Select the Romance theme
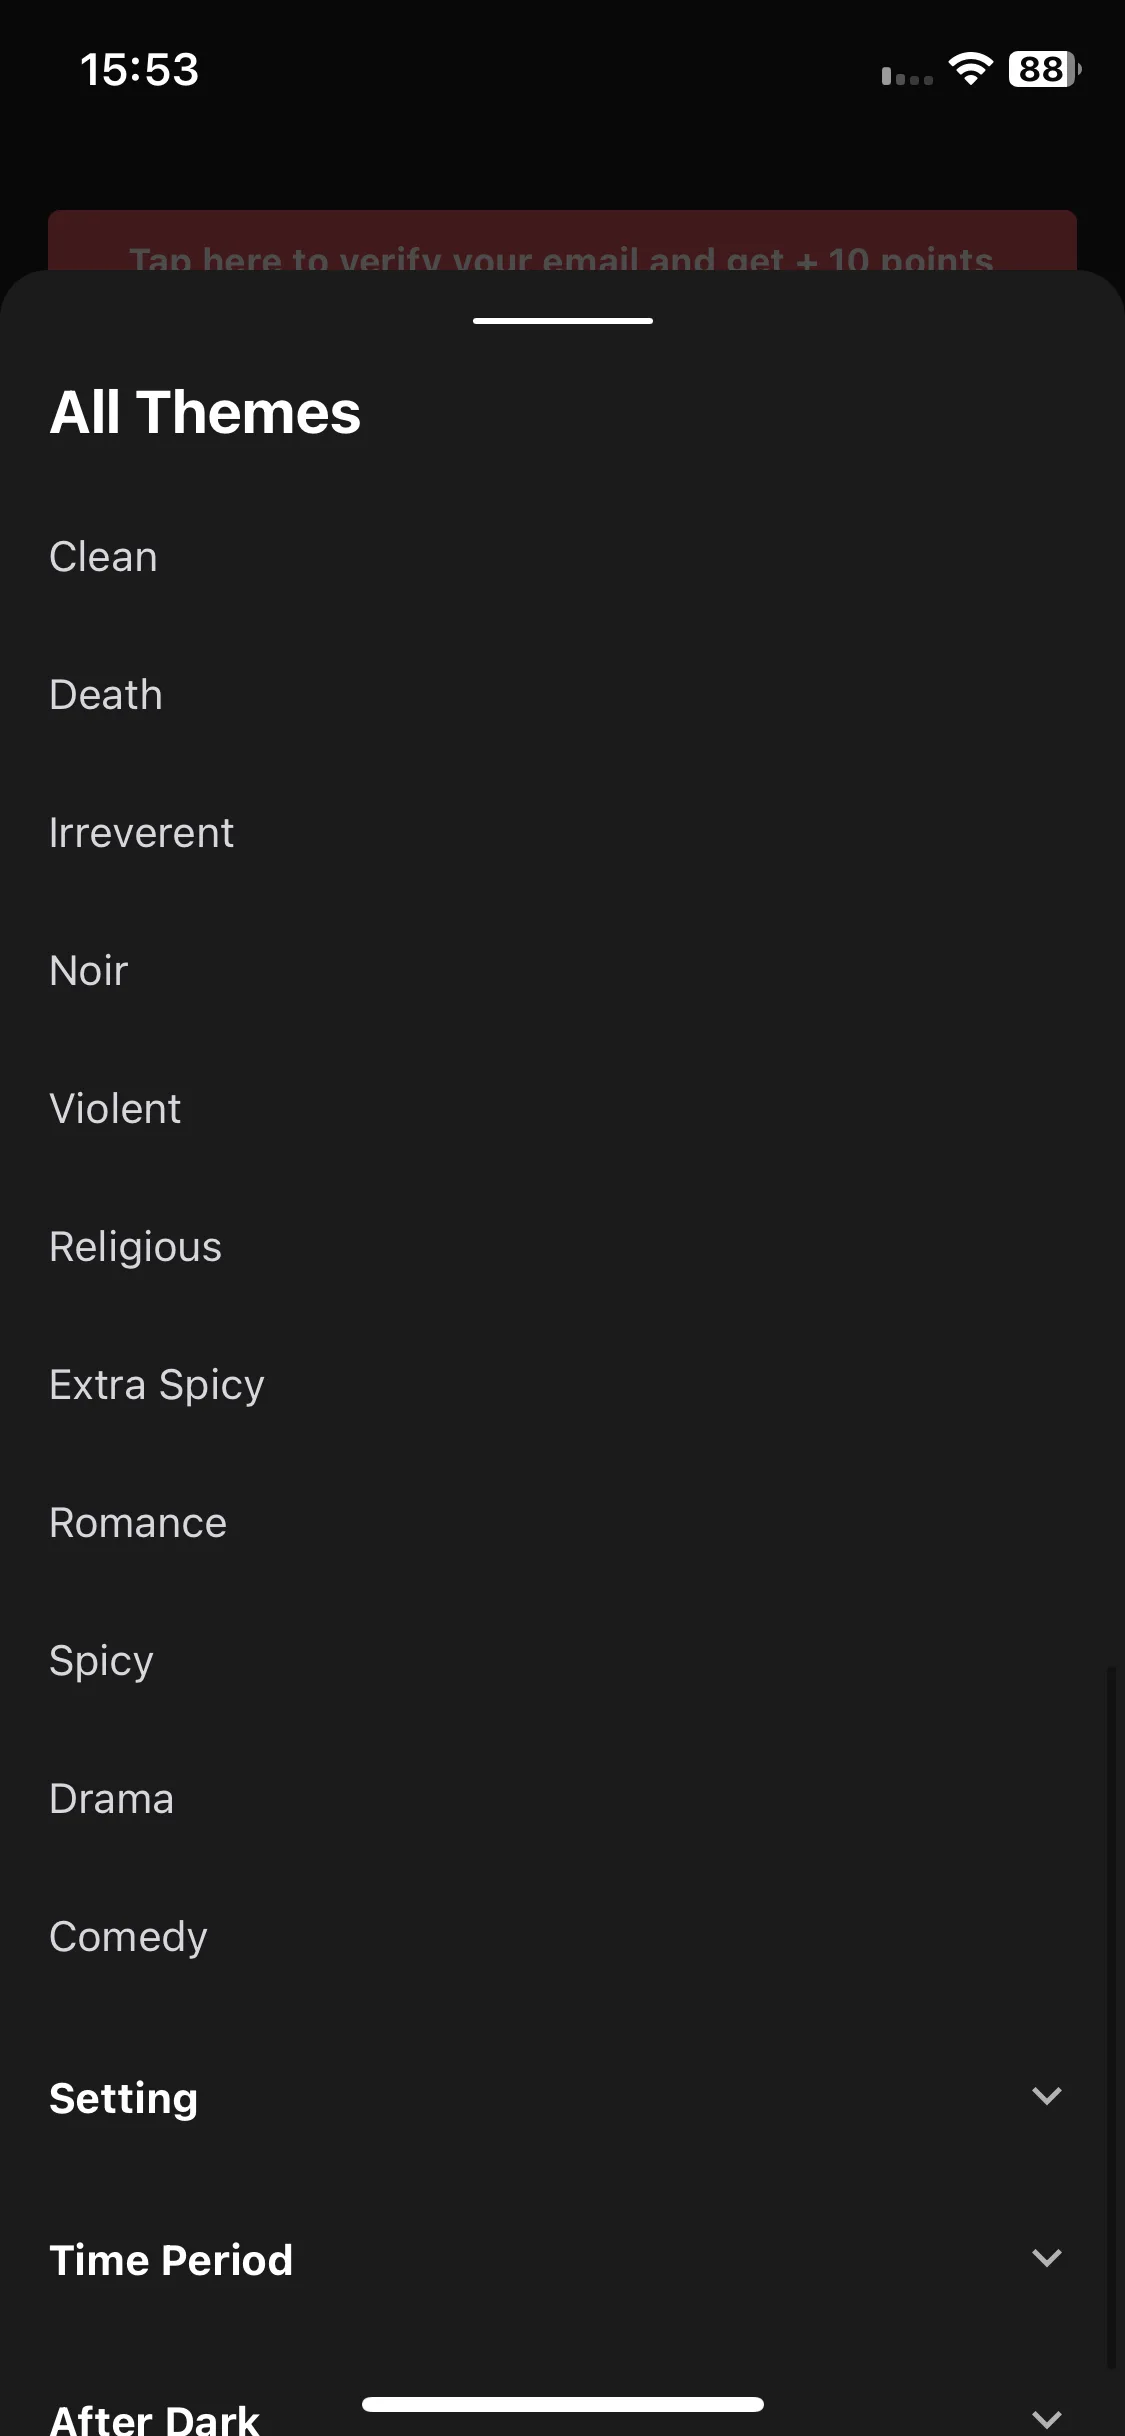This screenshot has height=2436, width=1125. [x=138, y=1523]
